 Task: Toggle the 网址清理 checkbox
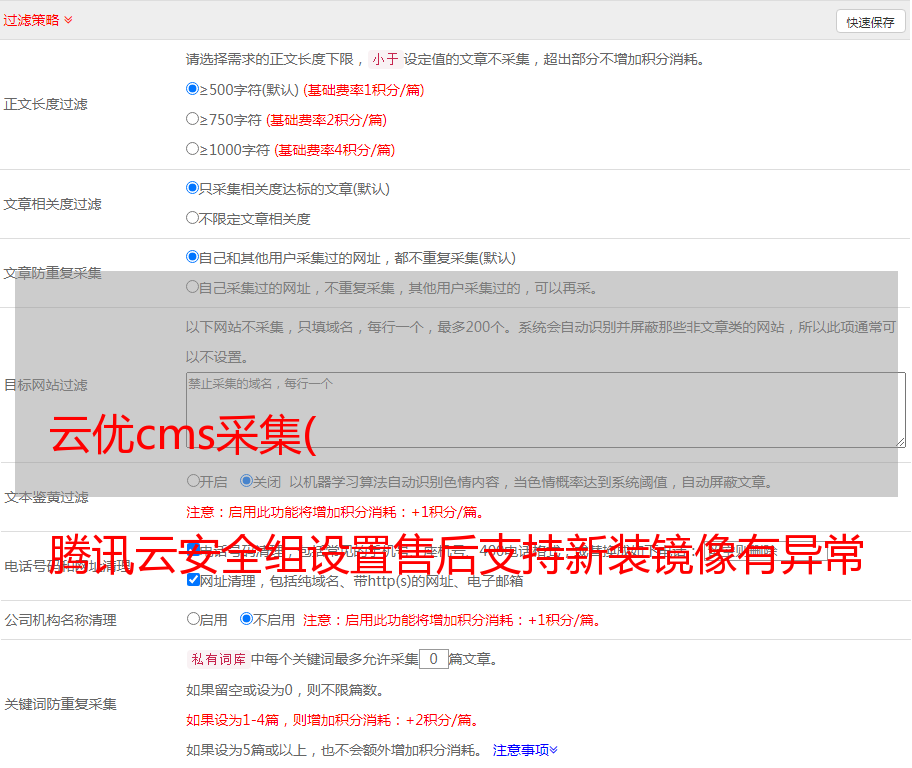(x=193, y=580)
